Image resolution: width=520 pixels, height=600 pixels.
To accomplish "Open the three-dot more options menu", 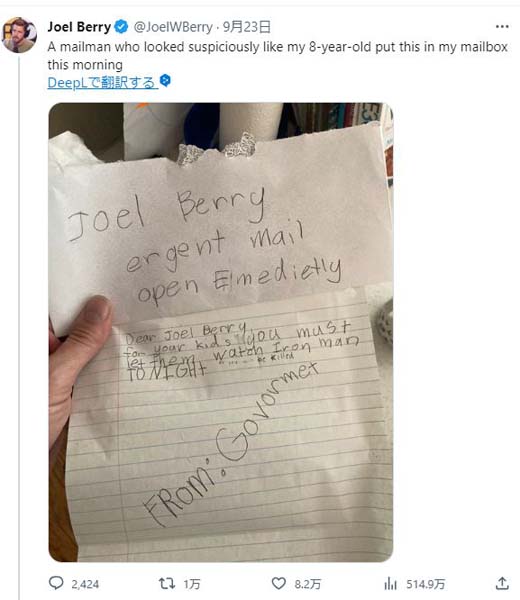I will [502, 27].
